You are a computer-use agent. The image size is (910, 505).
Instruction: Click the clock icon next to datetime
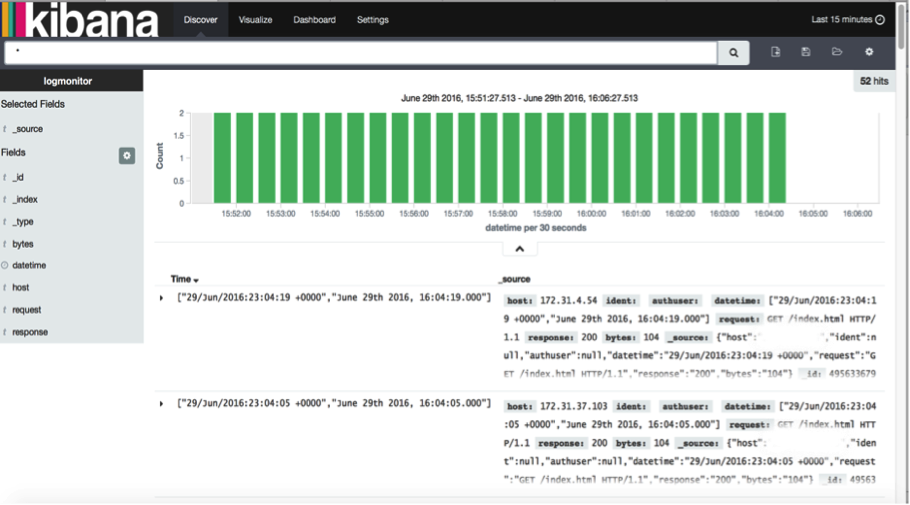tap(5, 265)
